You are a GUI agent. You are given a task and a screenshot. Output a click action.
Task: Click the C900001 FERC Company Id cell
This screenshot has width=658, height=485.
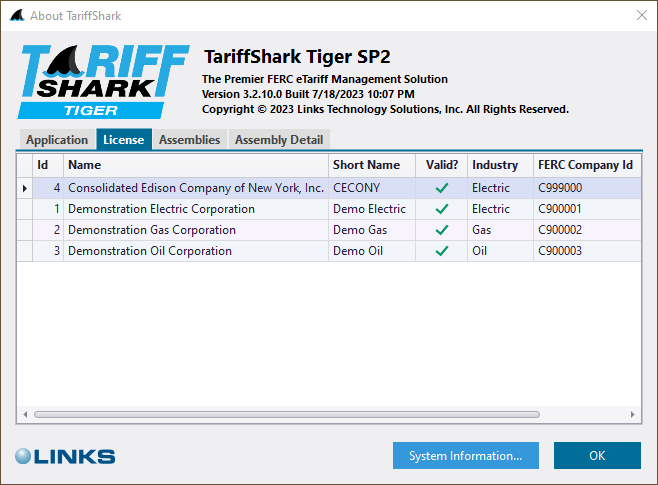point(587,209)
